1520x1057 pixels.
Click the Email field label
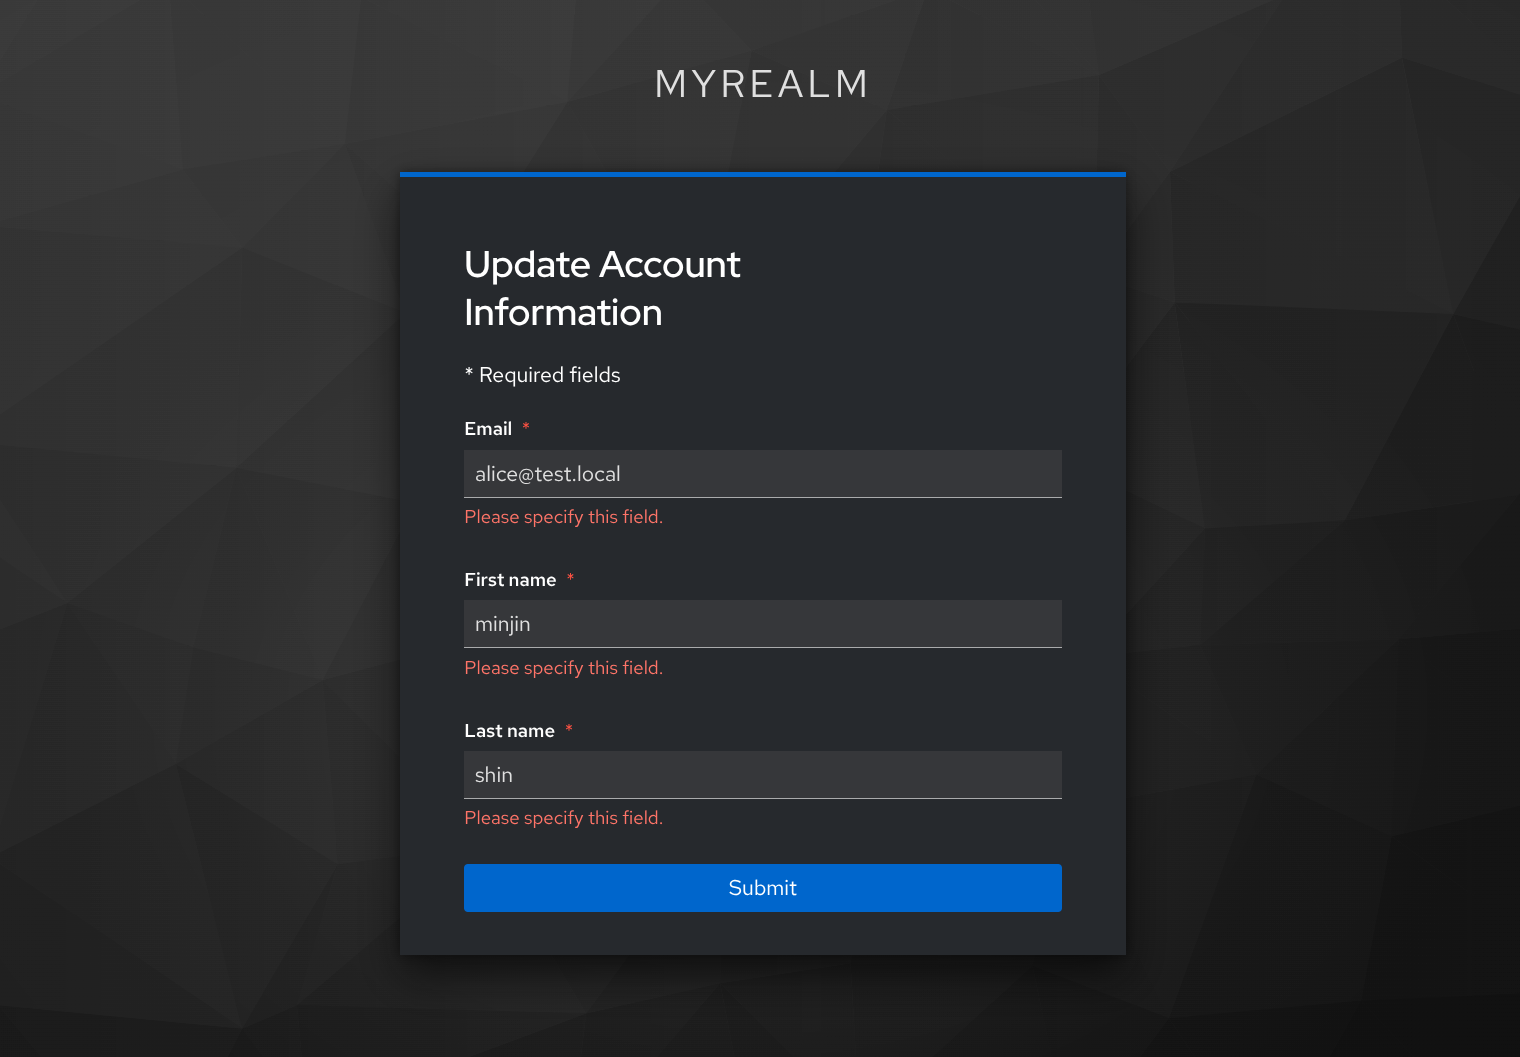pyautogui.click(x=488, y=429)
